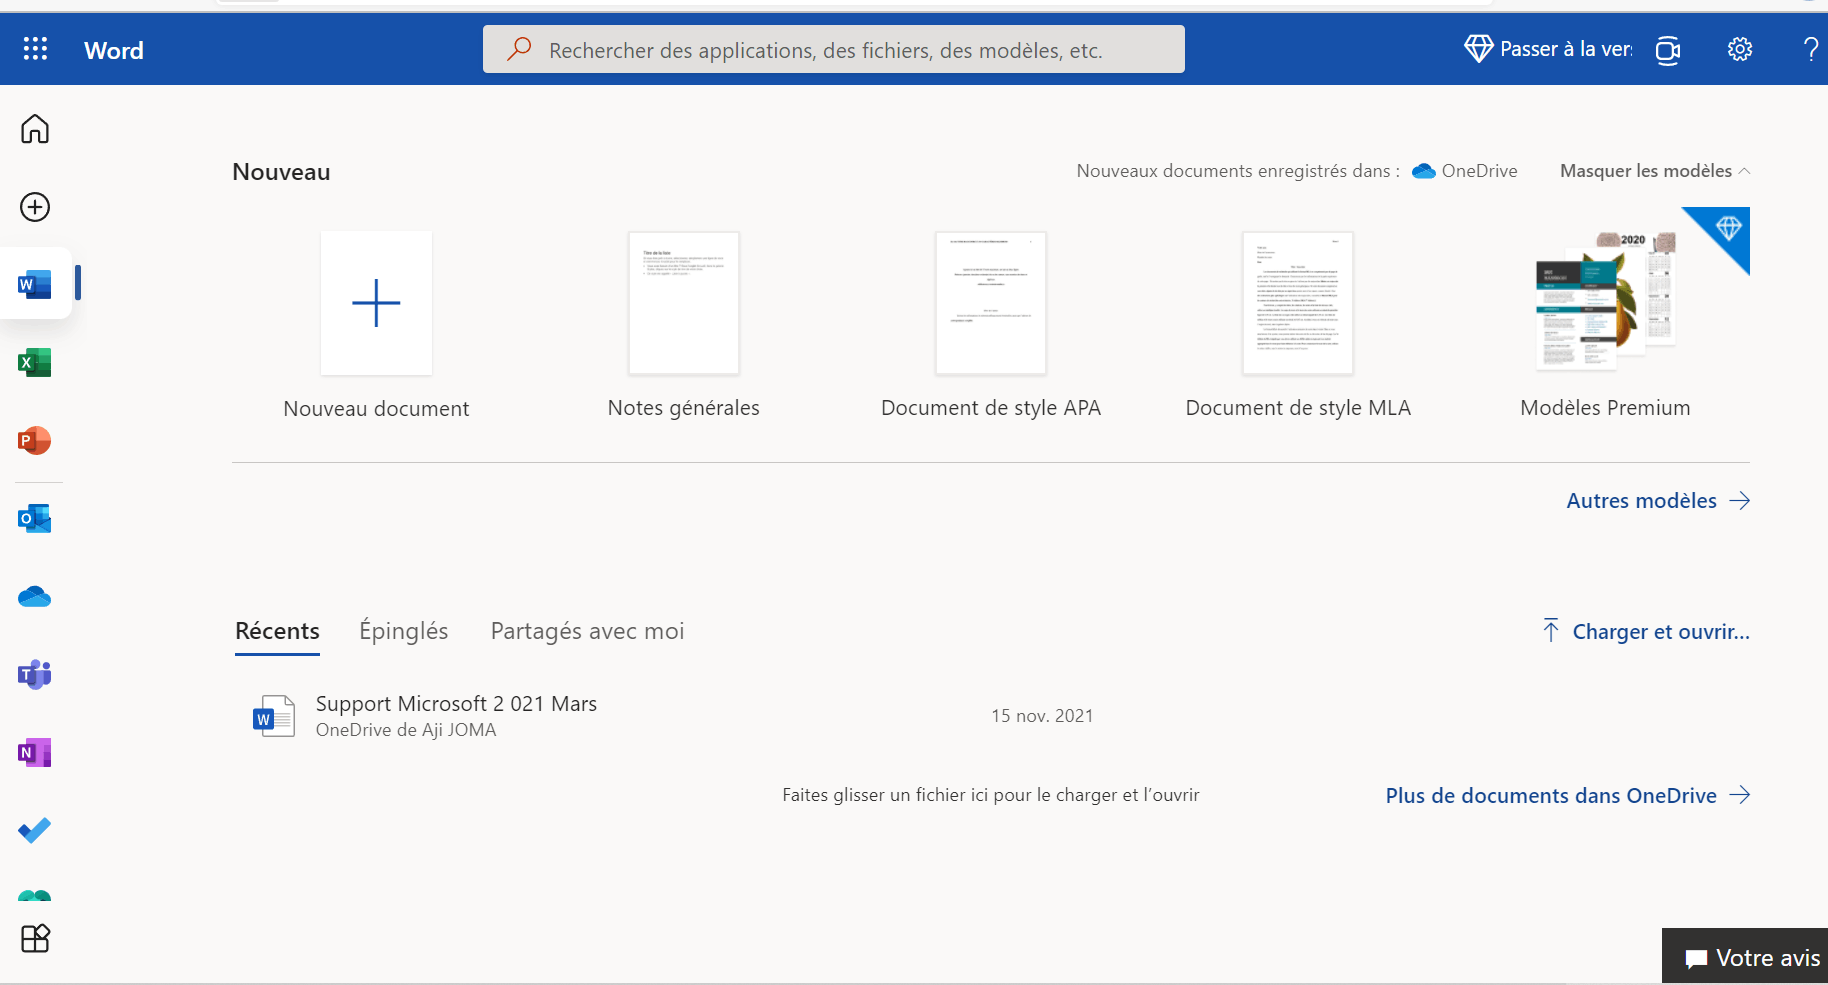Open the Meet now camera icon
This screenshot has height=985, width=1828.
click(1668, 50)
